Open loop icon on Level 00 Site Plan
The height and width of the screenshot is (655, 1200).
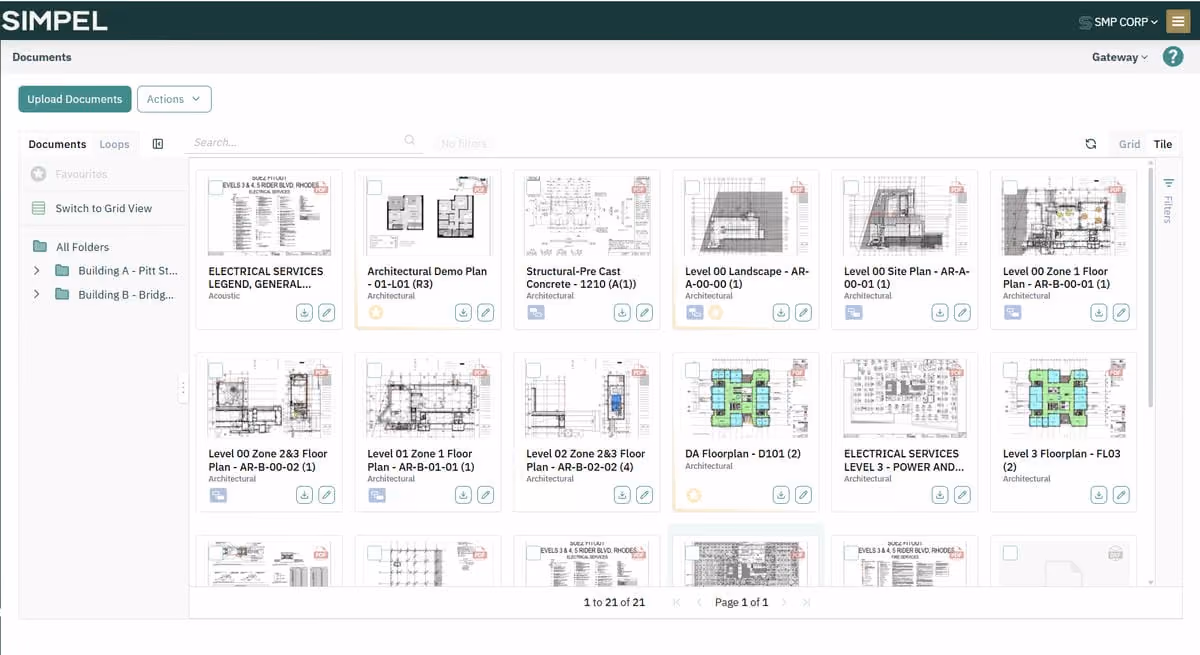click(854, 313)
